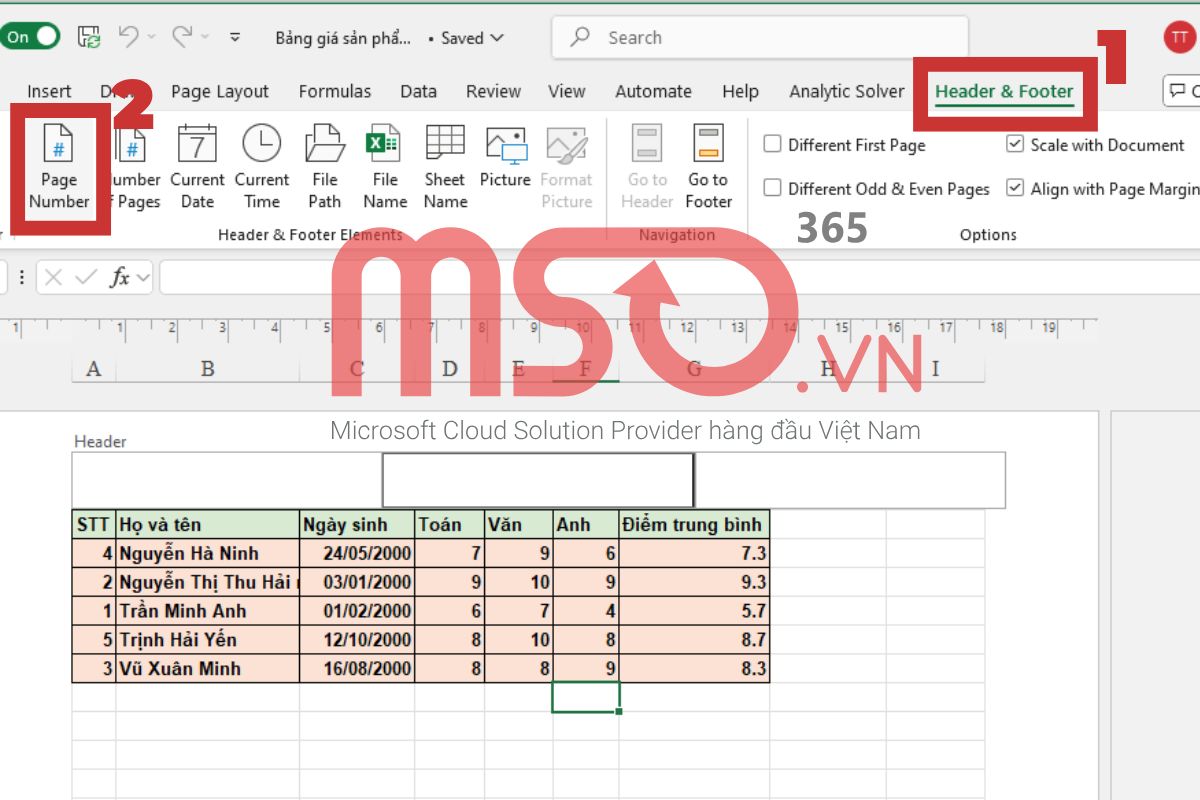Select cell 'Trịnh Hải Yến'
The width and height of the screenshot is (1200, 800).
208,639
